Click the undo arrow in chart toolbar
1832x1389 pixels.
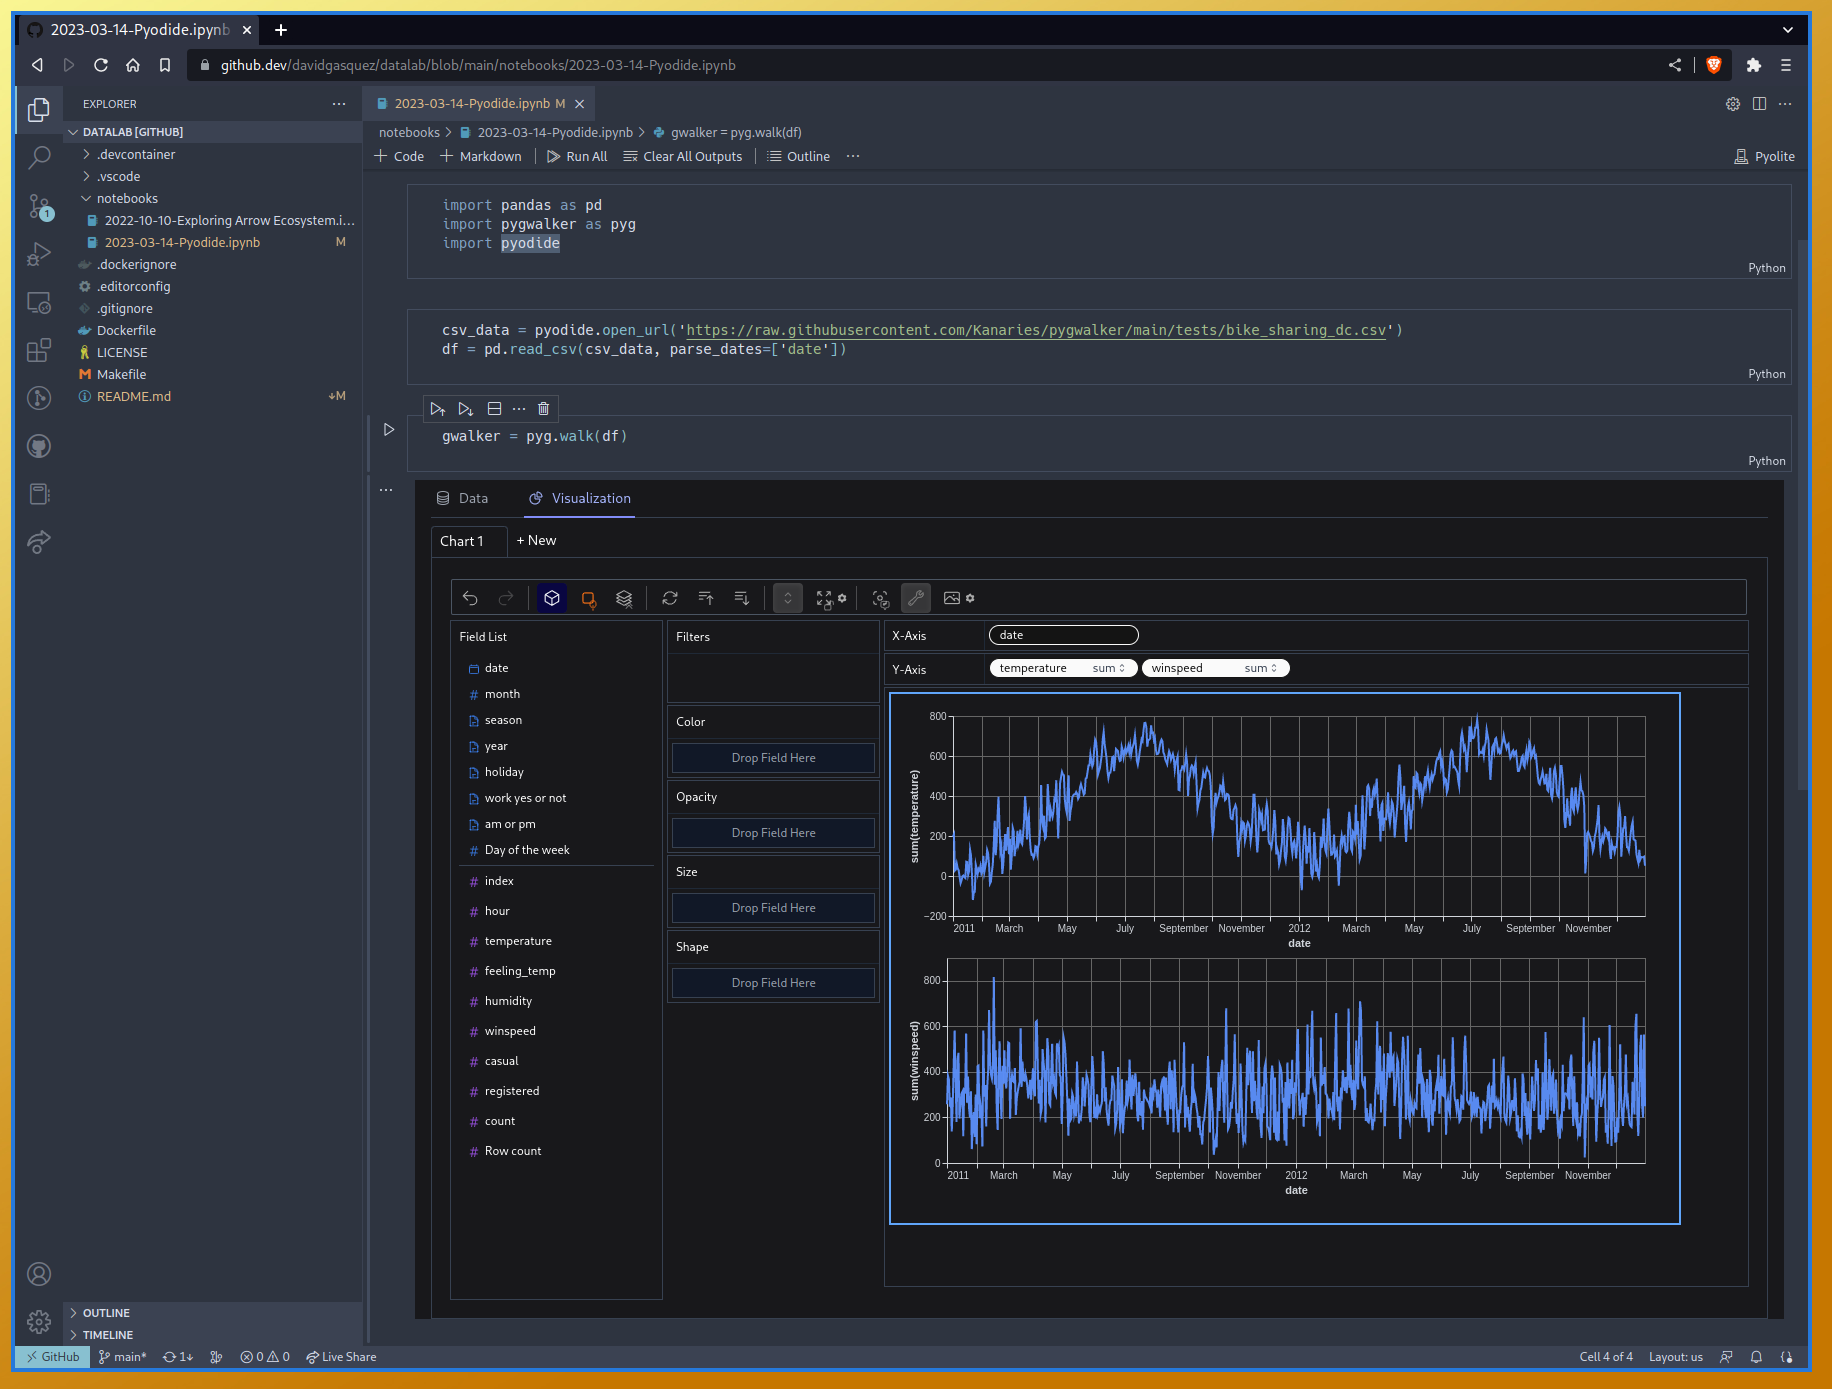point(470,598)
